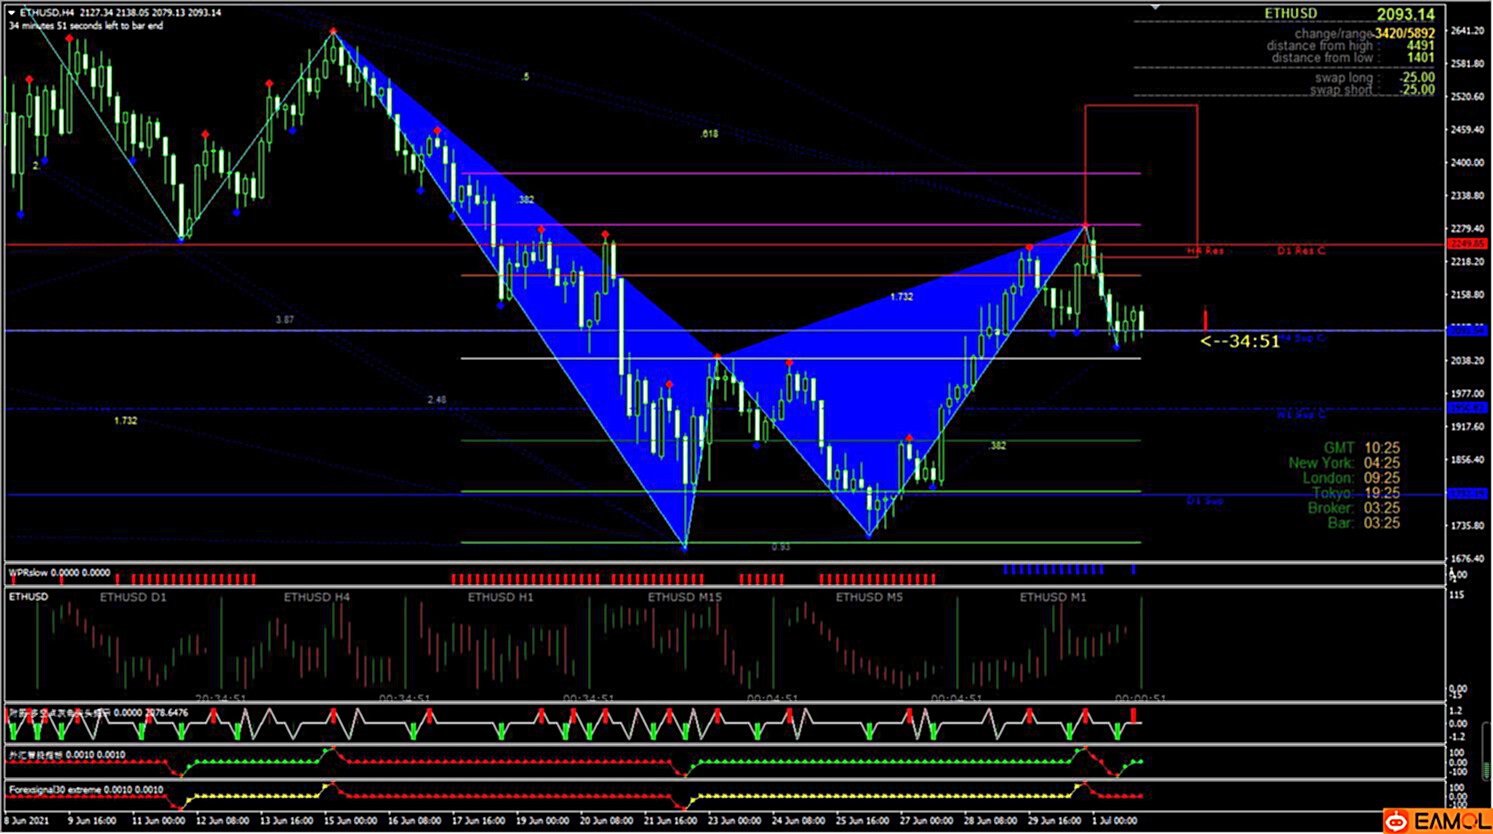The width and height of the screenshot is (1493, 834).
Task: Click the D1 Res C resistance label
Action: click(1301, 251)
